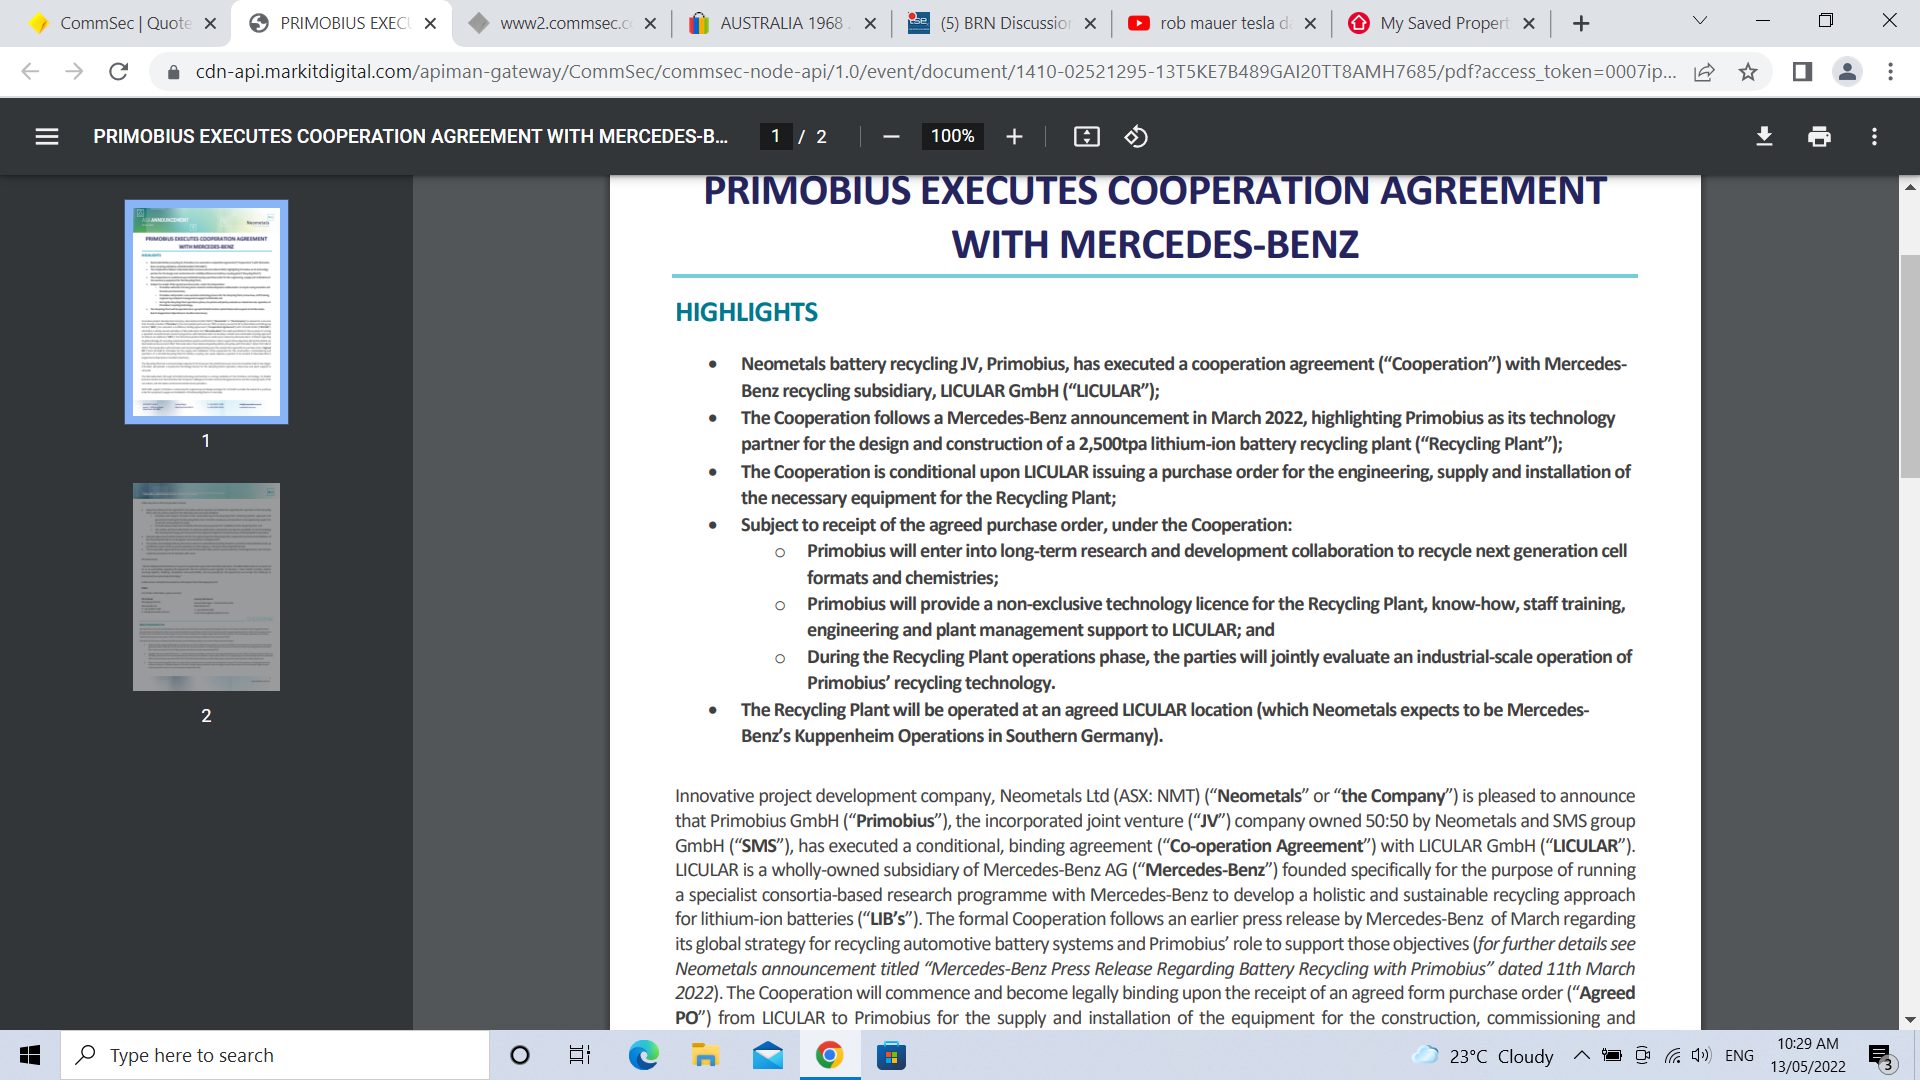
Task: Open Task View on taskbar
Action: [580, 1055]
